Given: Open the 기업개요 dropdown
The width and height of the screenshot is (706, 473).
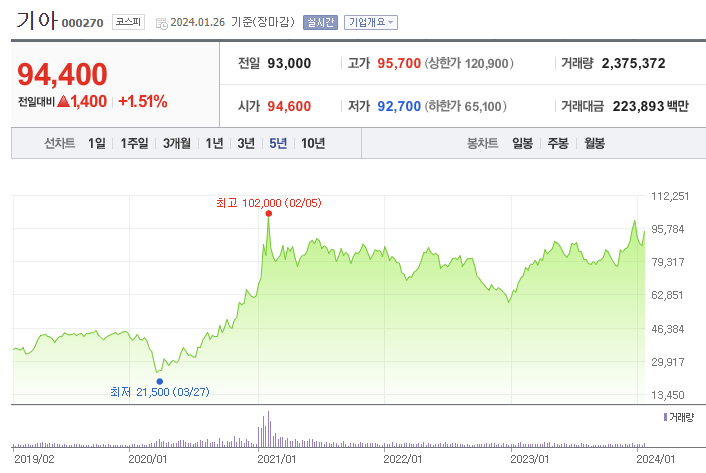Looking at the screenshot, I should pos(371,22).
